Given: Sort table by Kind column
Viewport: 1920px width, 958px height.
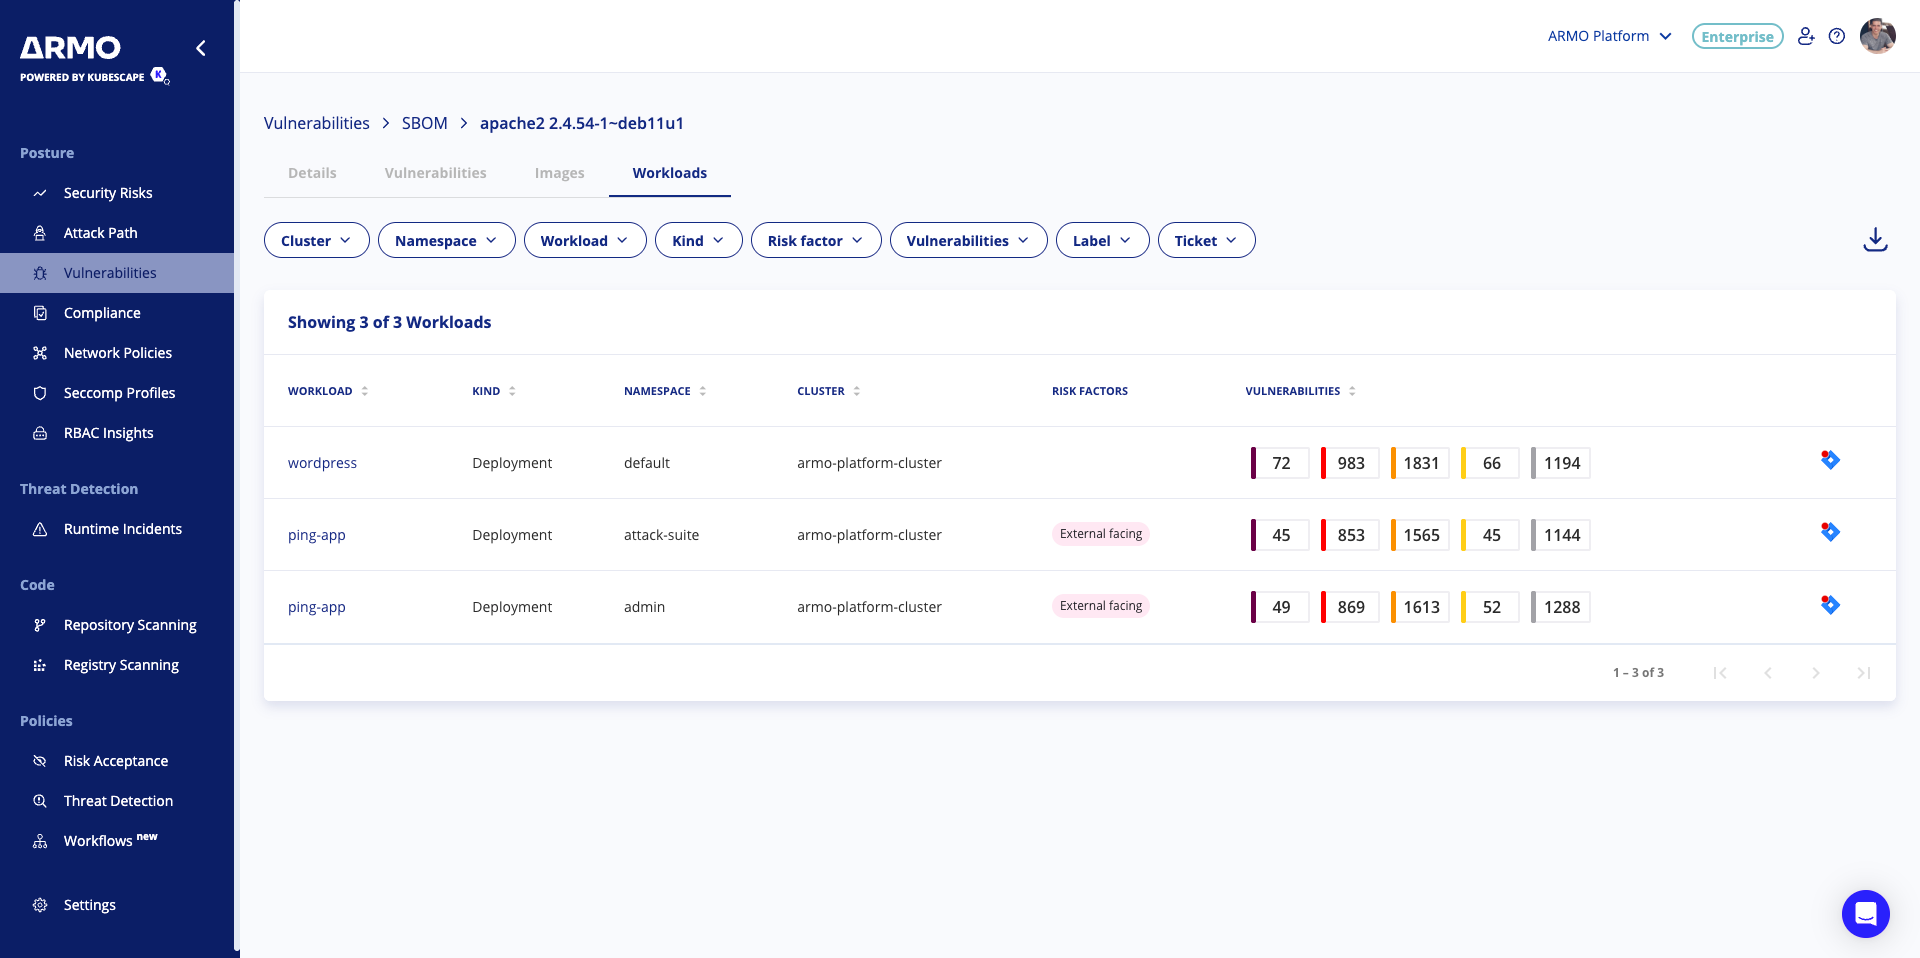Looking at the screenshot, I should click(x=494, y=391).
